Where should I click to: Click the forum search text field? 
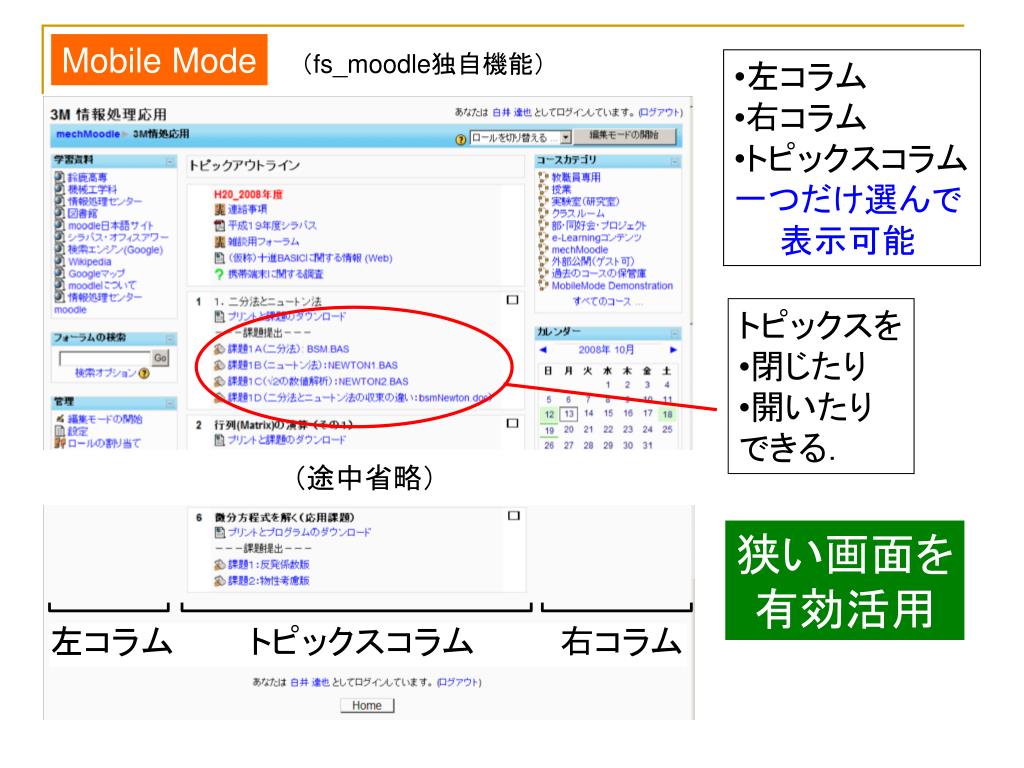[x=104, y=358]
